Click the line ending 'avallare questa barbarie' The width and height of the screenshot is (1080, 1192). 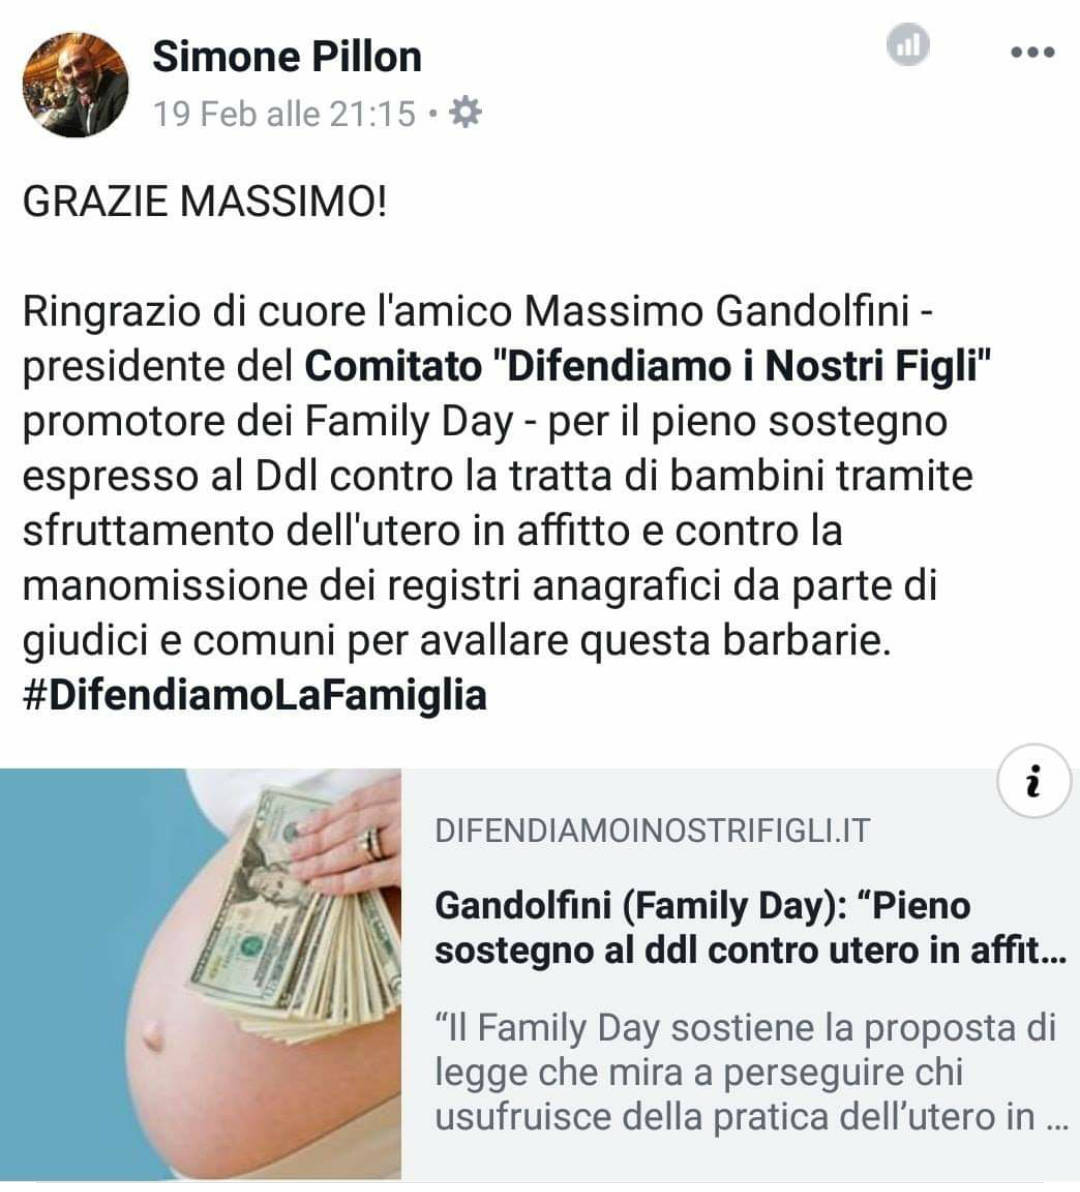tap(456, 641)
